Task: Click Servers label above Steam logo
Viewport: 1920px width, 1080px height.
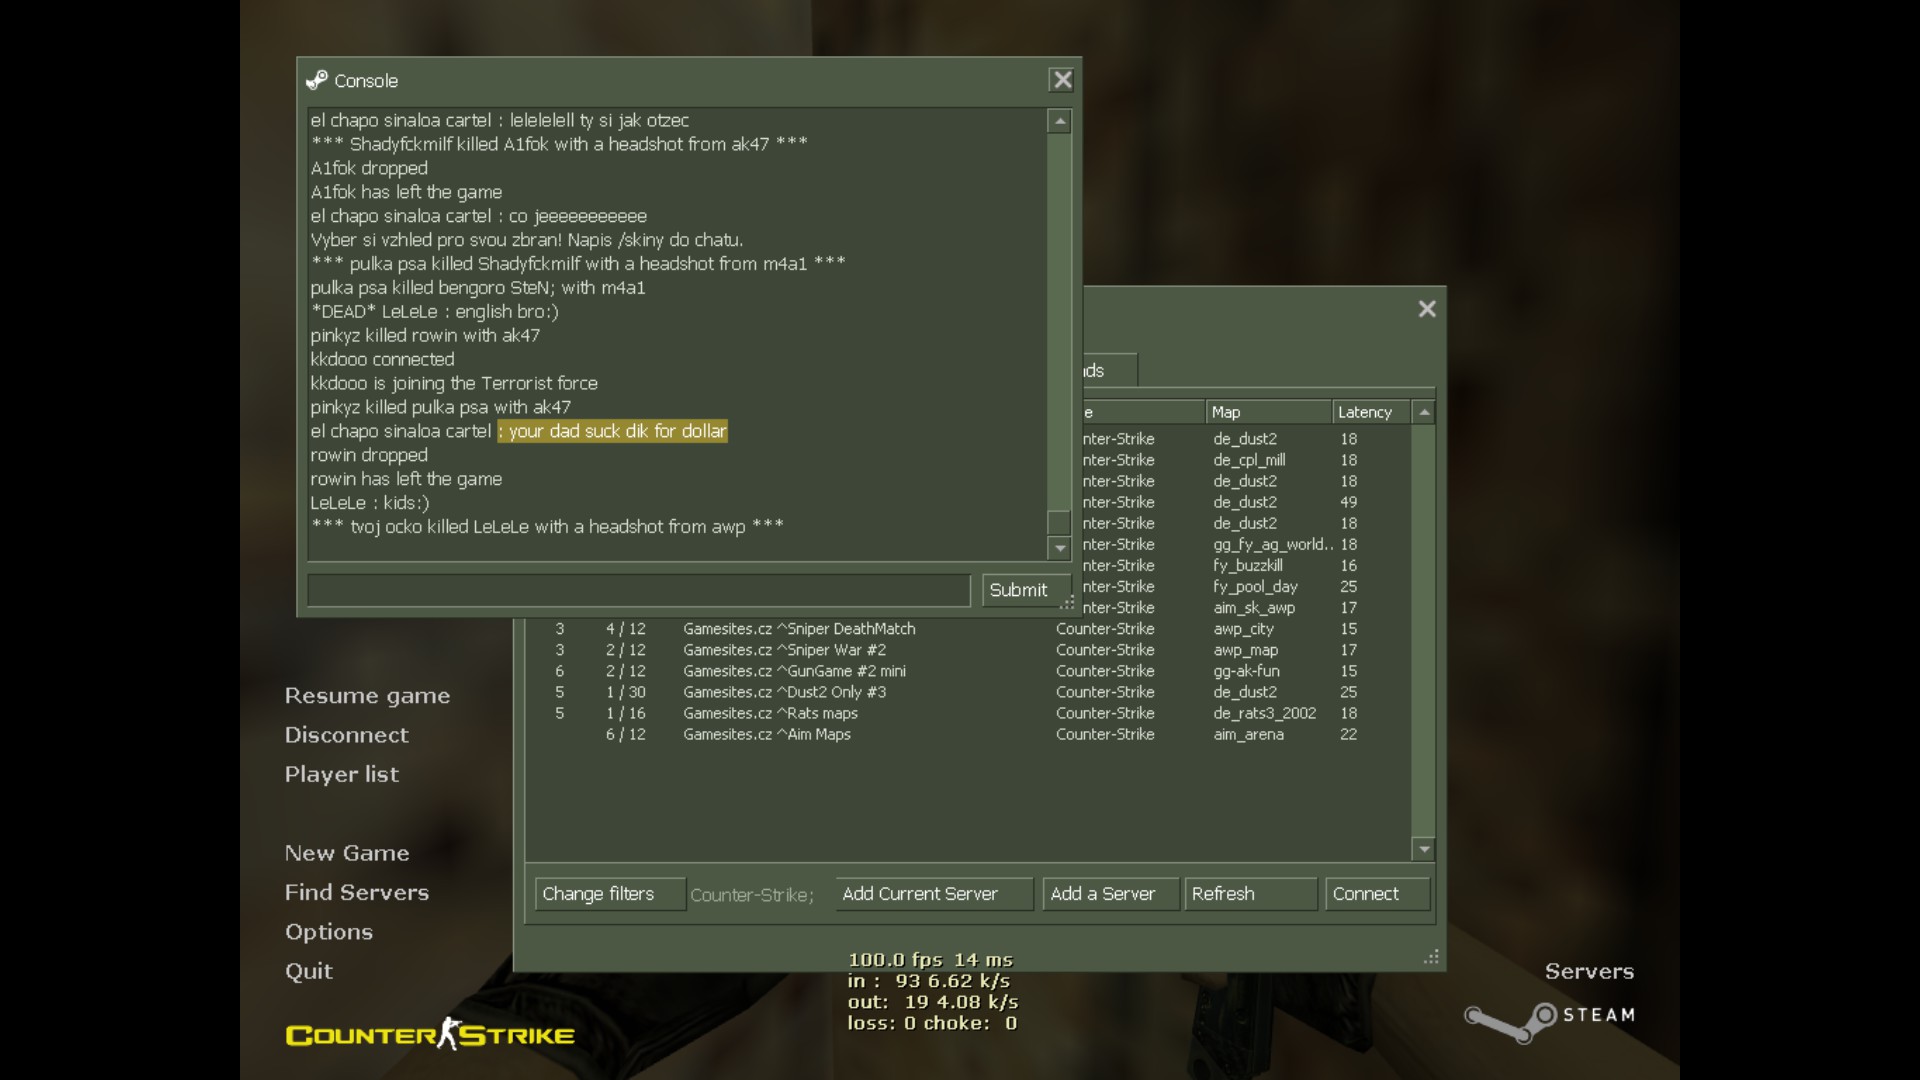Action: (1589, 971)
